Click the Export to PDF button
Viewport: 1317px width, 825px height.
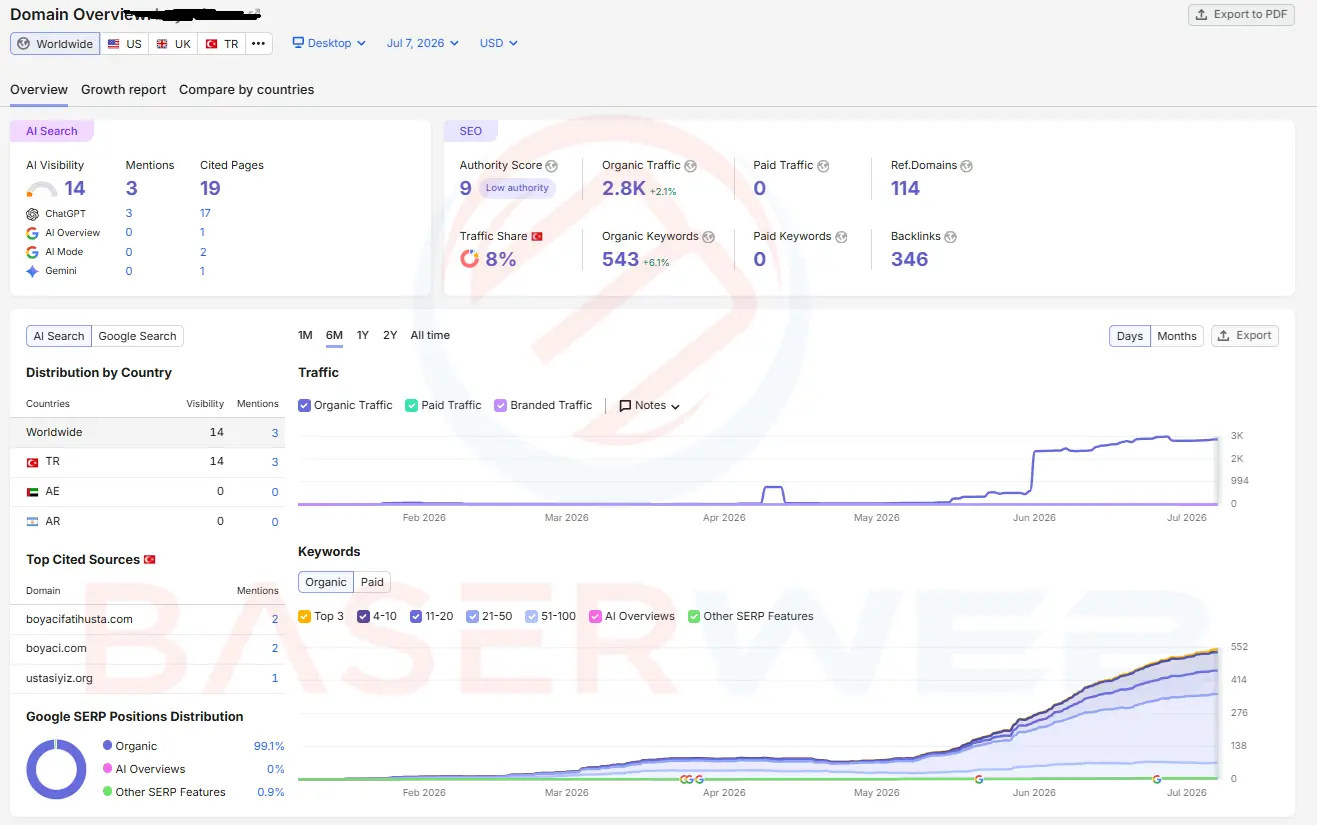point(1241,15)
